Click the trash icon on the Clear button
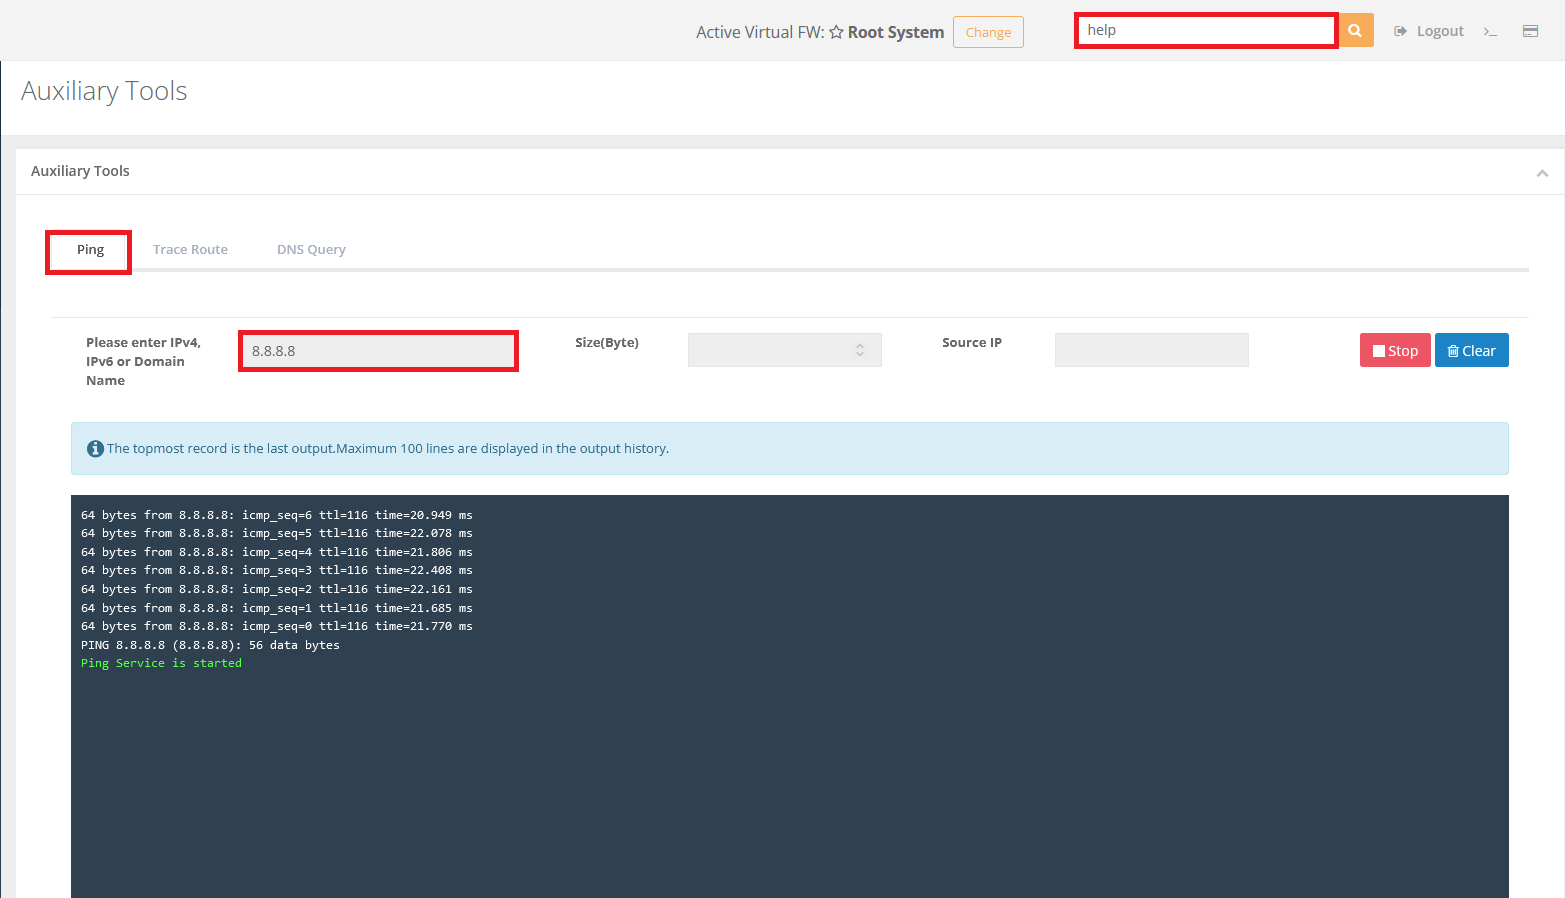Screen dimensions: 1565x898 pos(1453,351)
